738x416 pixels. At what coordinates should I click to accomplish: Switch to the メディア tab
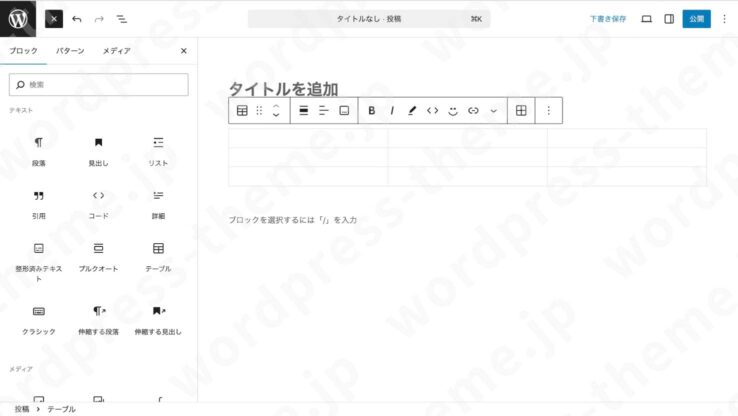[117, 51]
